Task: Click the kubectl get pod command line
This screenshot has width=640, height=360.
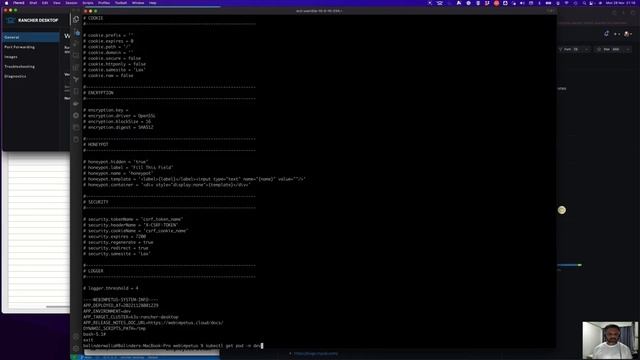Action: click(x=172, y=346)
